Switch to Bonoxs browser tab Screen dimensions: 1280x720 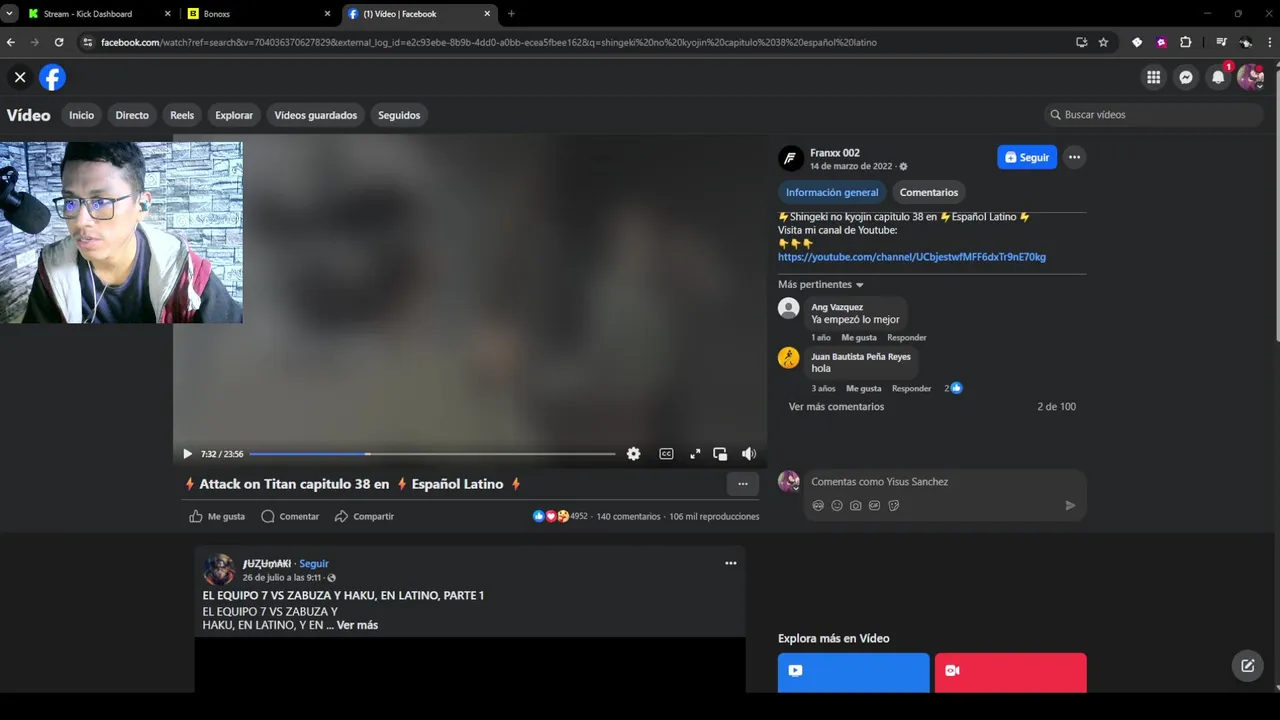click(x=260, y=14)
